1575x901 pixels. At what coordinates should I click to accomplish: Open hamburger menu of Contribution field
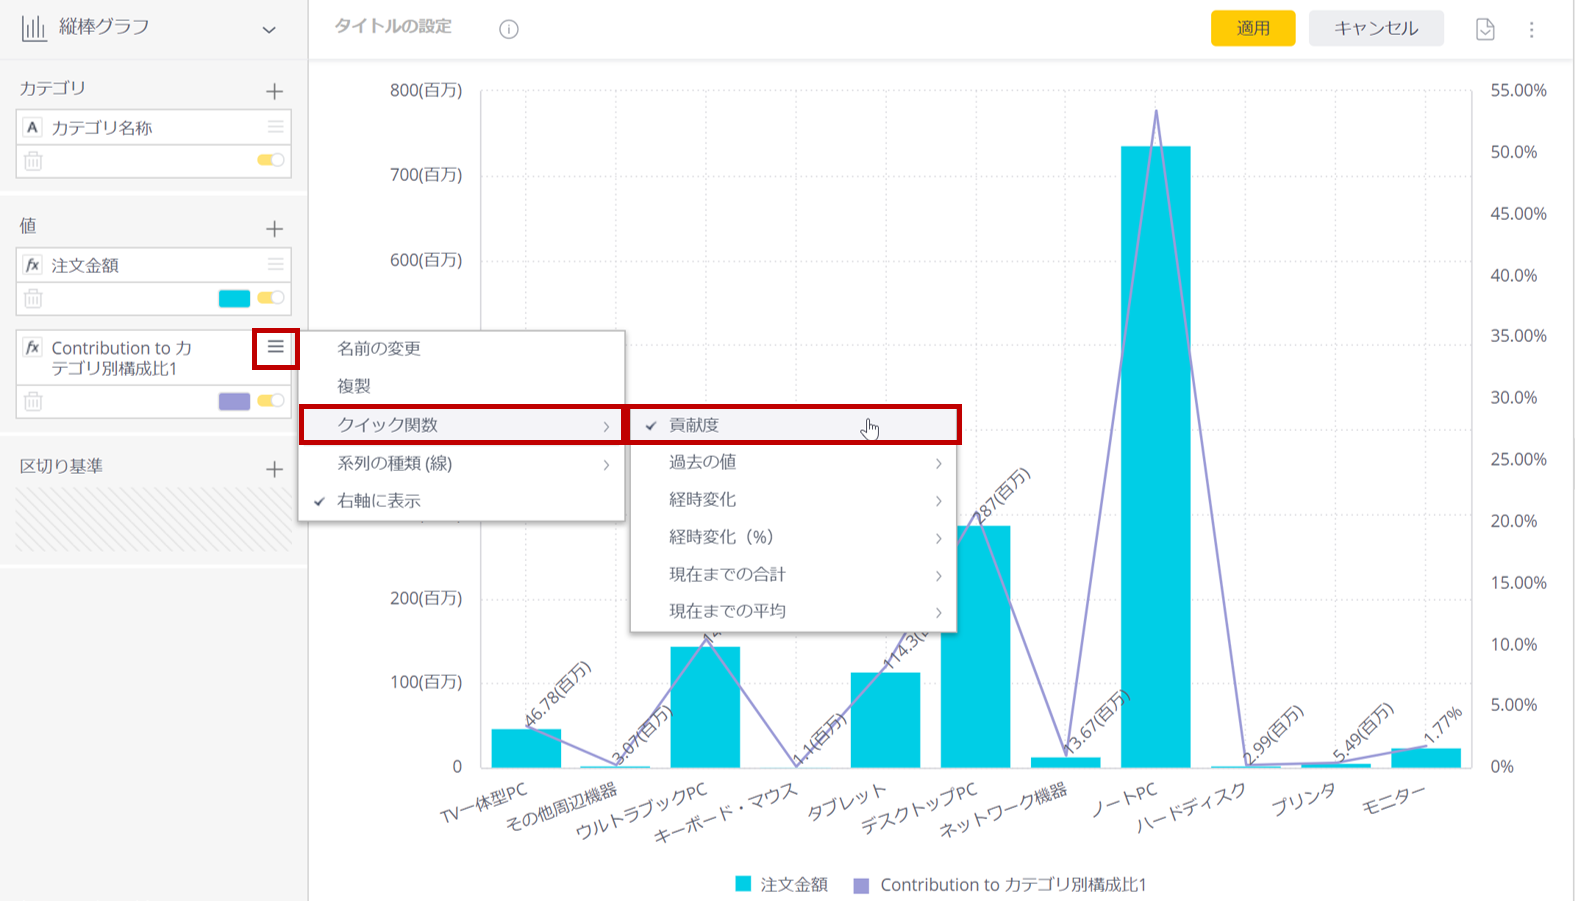coord(276,347)
